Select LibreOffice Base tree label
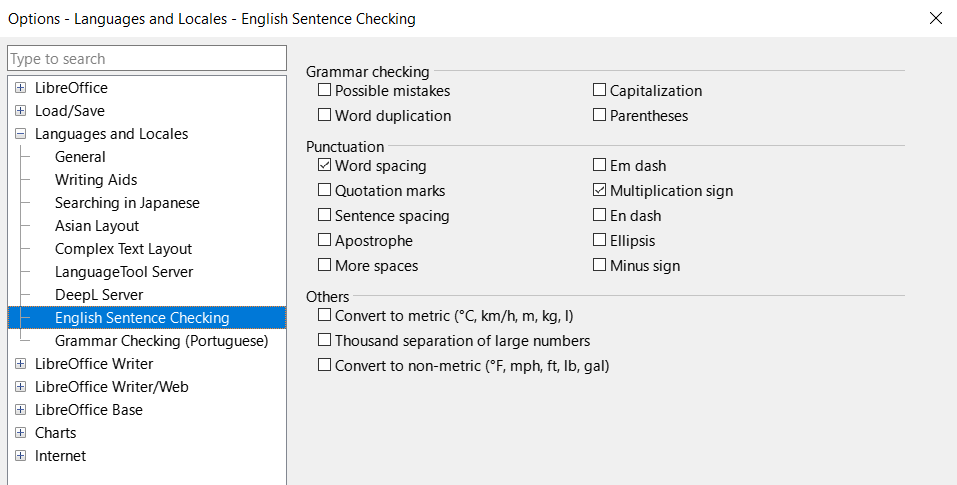The image size is (957, 485). [x=88, y=409]
